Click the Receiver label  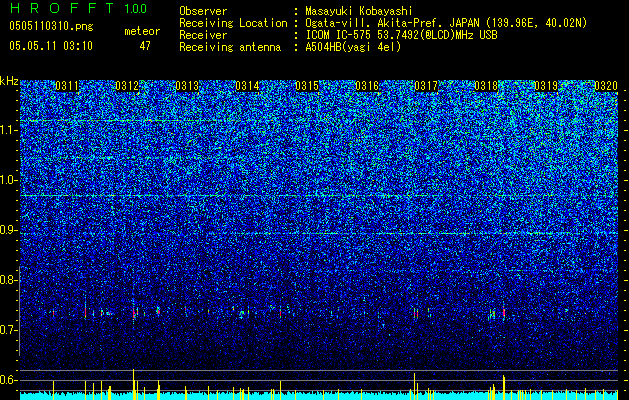pyautogui.click(x=203, y=35)
